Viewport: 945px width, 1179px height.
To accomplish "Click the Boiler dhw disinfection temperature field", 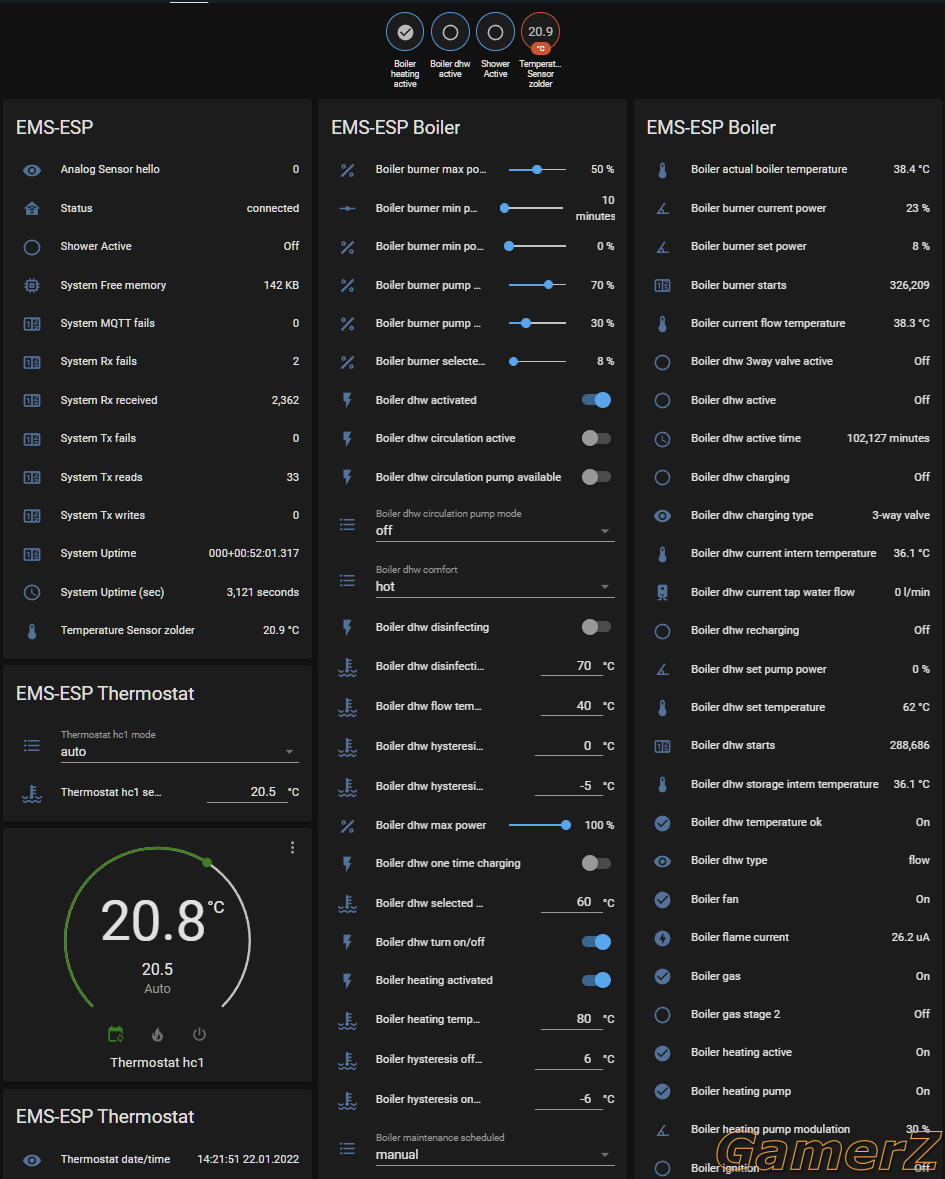I will tap(571, 666).
